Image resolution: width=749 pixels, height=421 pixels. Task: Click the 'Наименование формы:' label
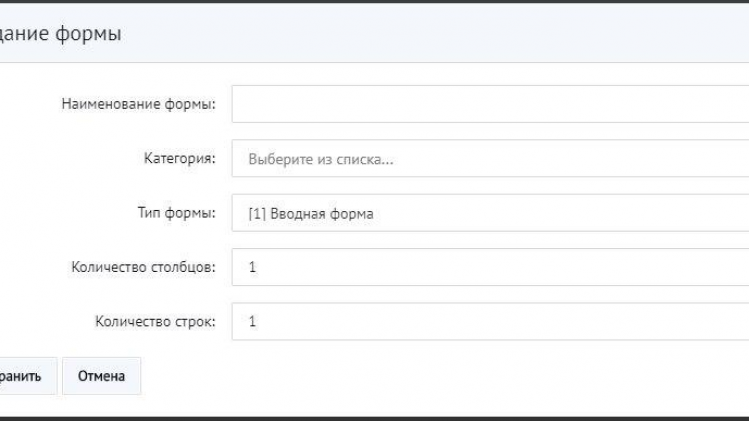pyautogui.click(x=139, y=104)
